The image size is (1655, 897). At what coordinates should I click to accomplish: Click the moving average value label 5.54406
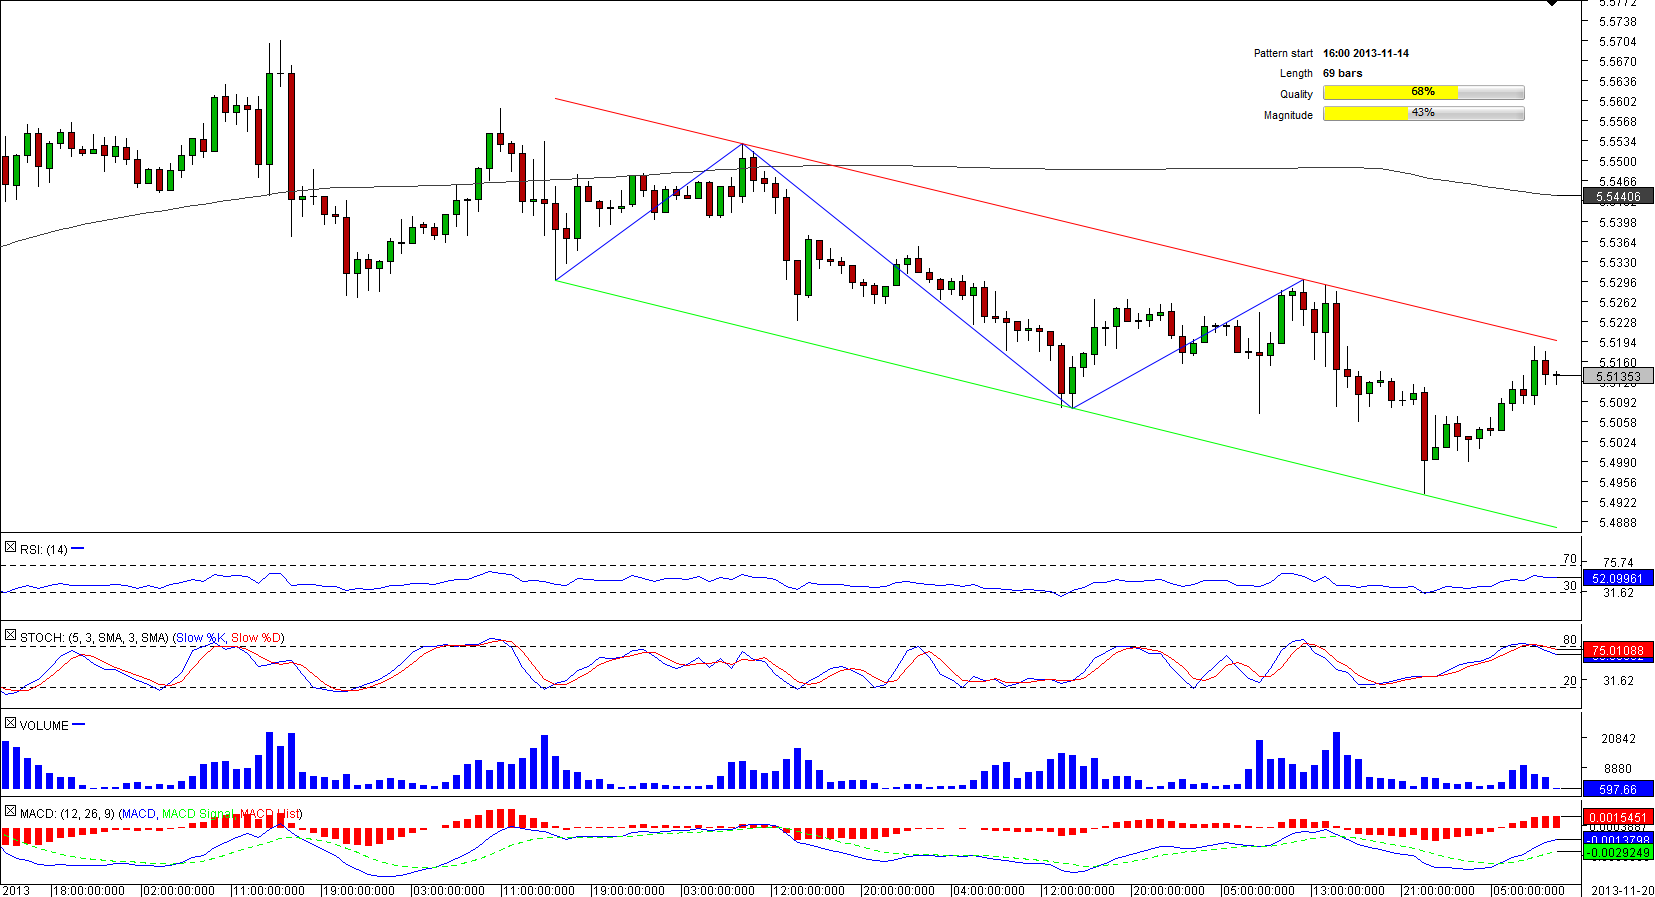click(x=1618, y=197)
